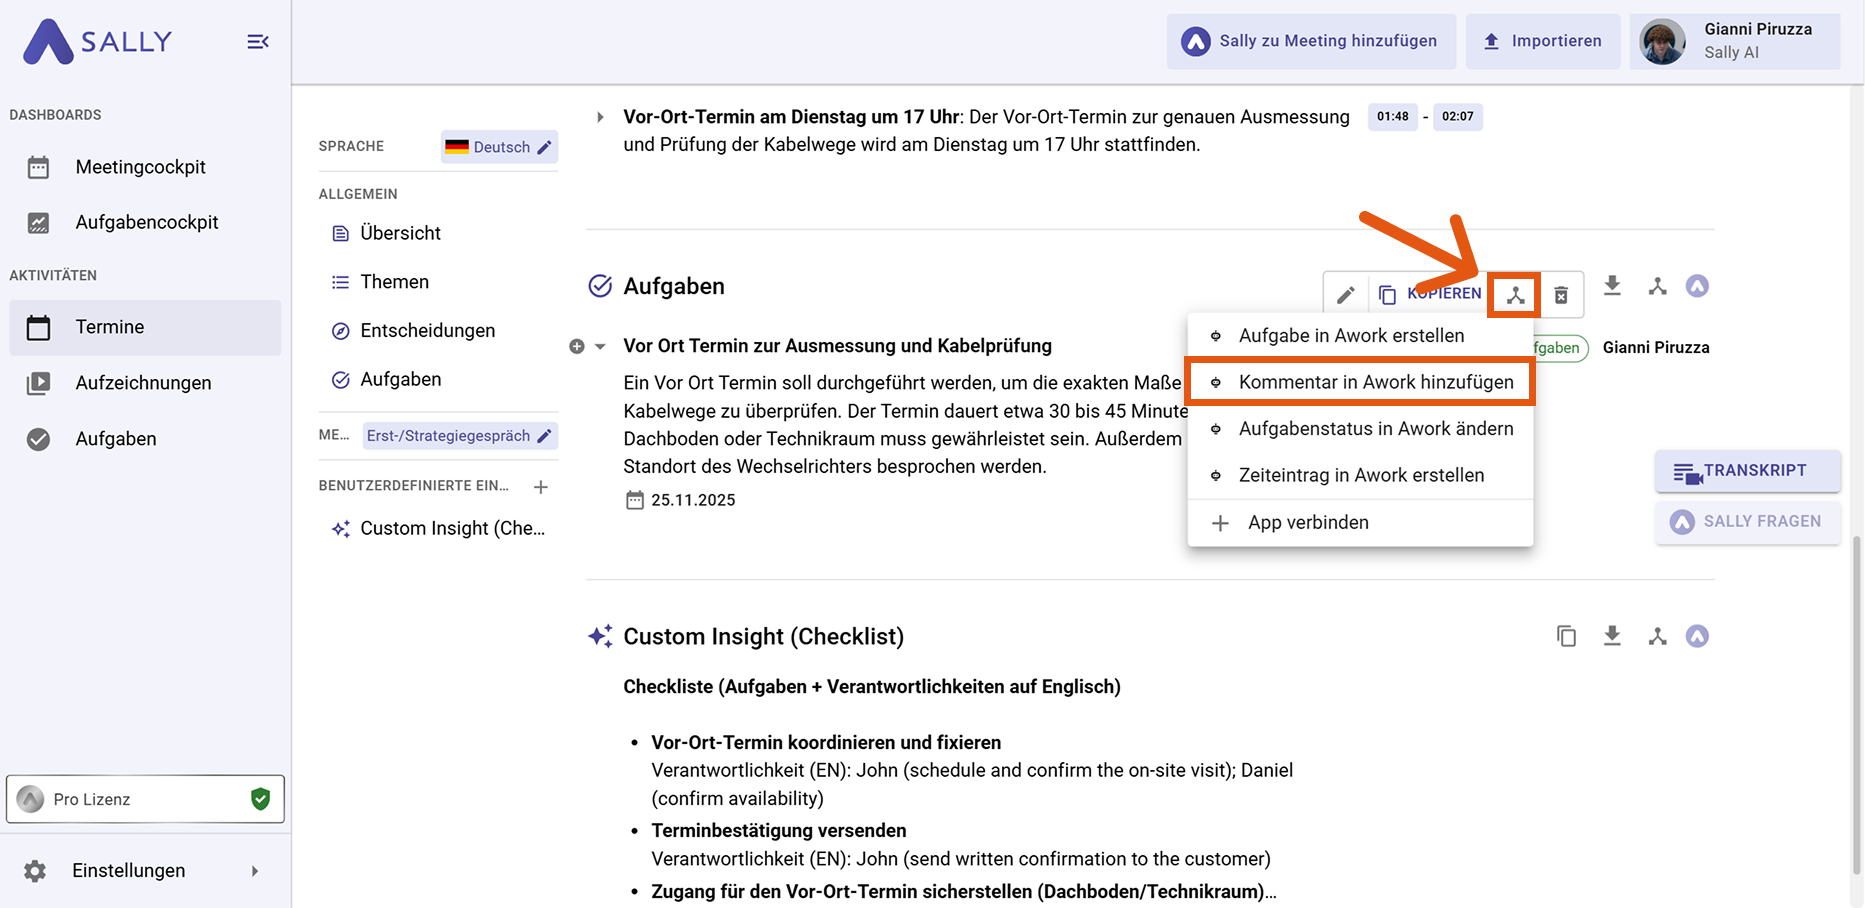Jump to timestamp 01:48
The width and height of the screenshot is (1865, 908).
point(1392,117)
